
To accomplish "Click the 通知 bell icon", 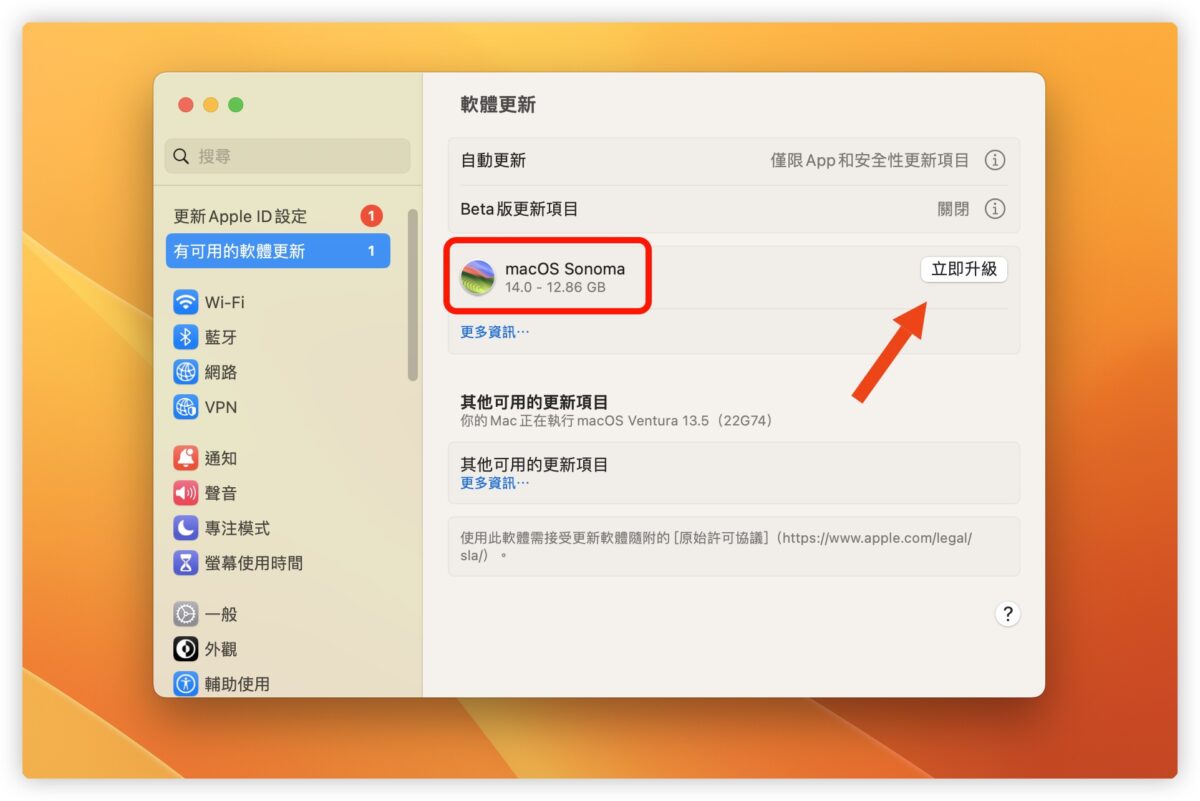I will (185, 458).
